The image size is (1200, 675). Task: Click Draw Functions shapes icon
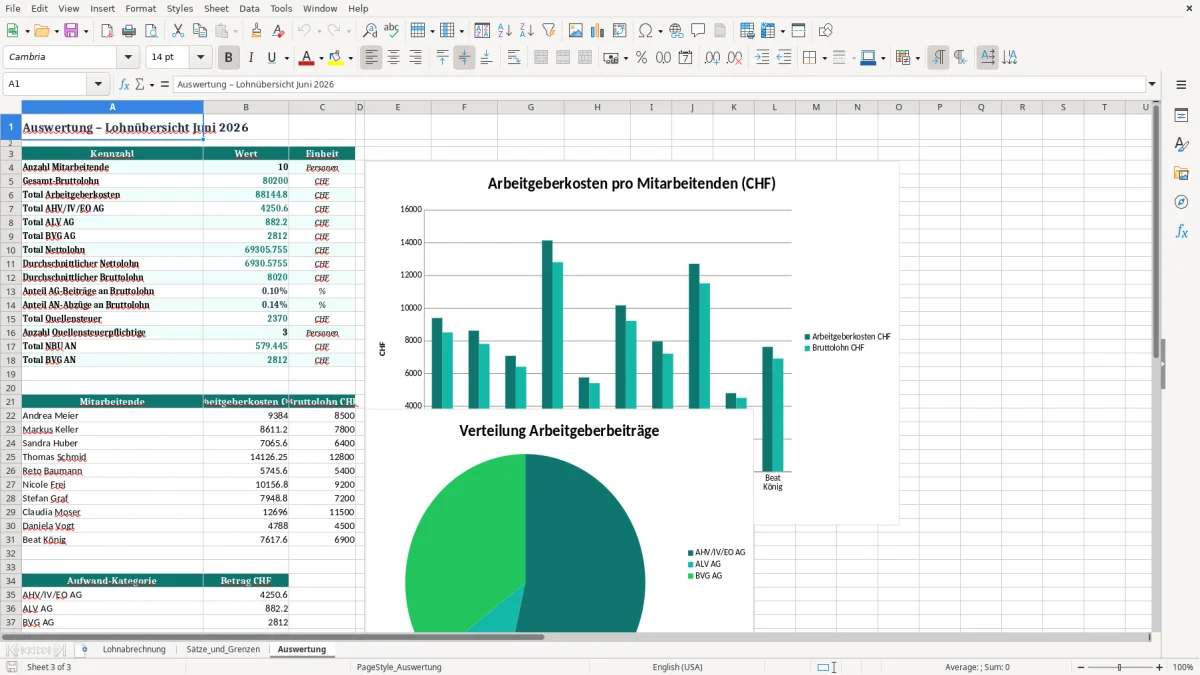[x=826, y=31]
